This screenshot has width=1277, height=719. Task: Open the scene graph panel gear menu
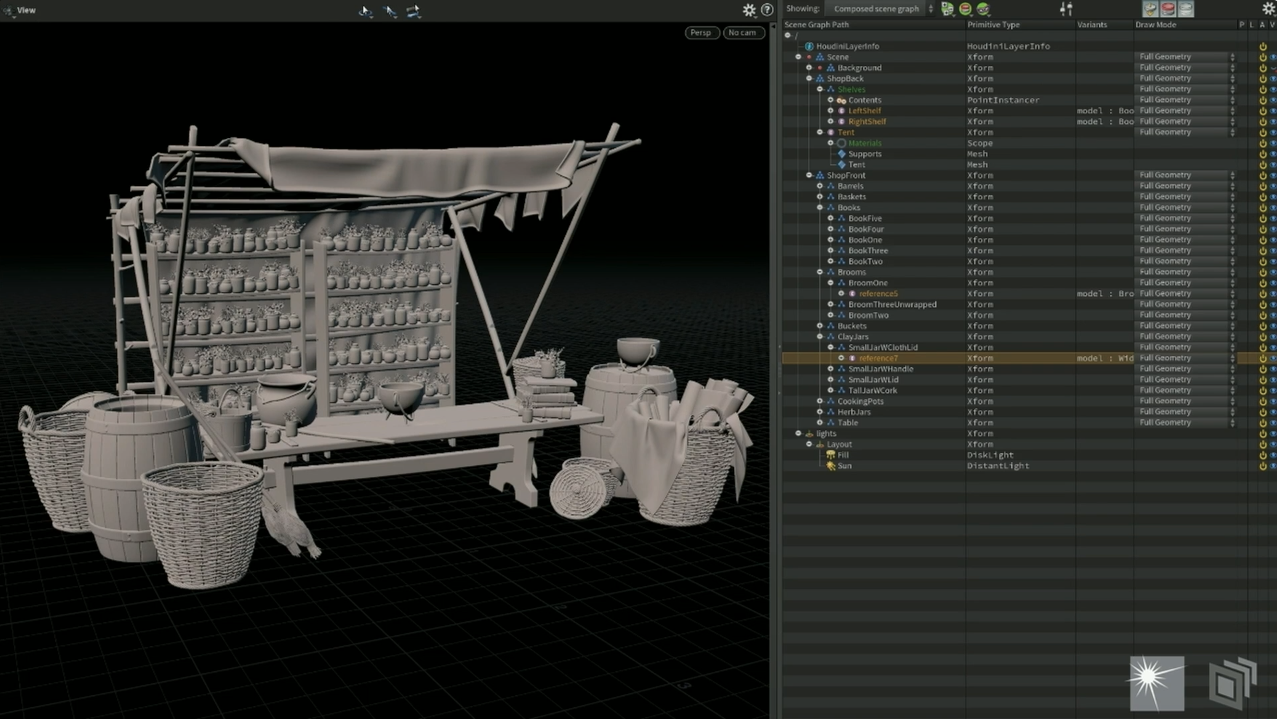pos(1268,9)
